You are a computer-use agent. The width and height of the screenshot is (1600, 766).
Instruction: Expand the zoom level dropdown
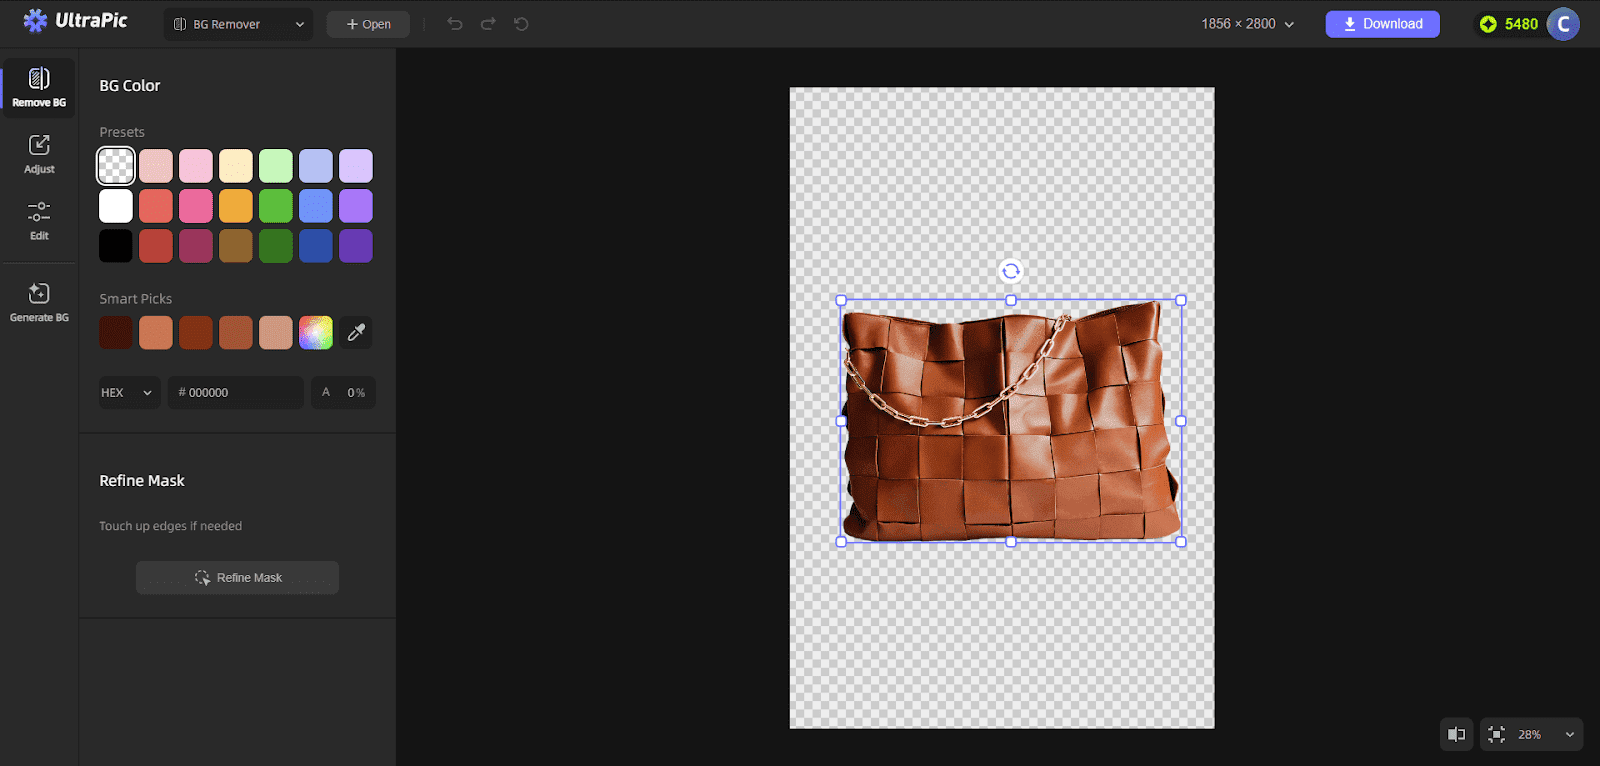1570,735
